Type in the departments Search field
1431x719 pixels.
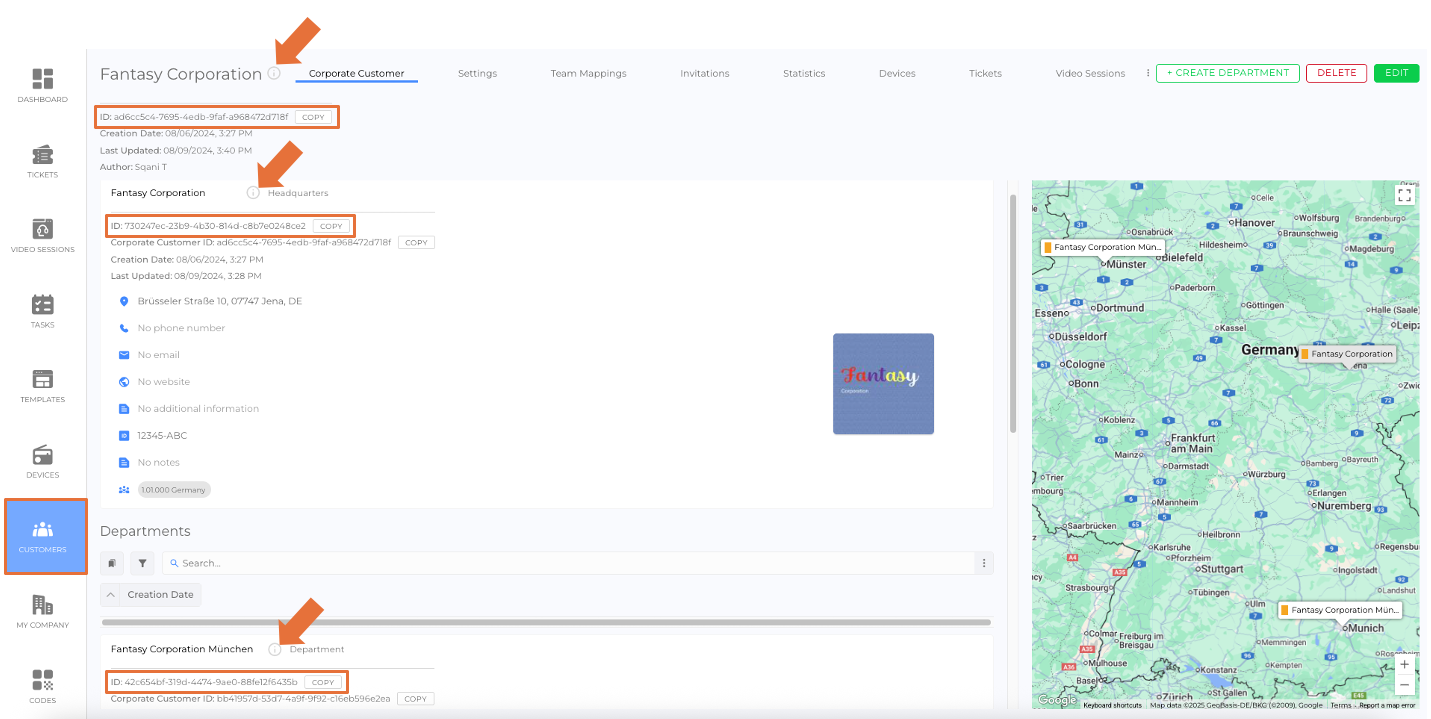[x=570, y=563]
